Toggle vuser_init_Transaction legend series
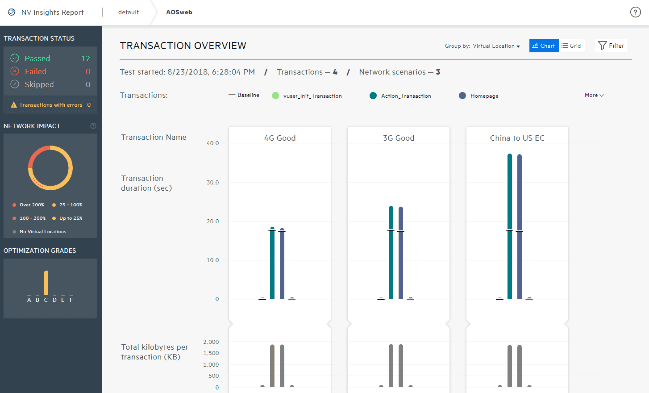Image resolution: width=649 pixels, height=393 pixels. (x=307, y=96)
